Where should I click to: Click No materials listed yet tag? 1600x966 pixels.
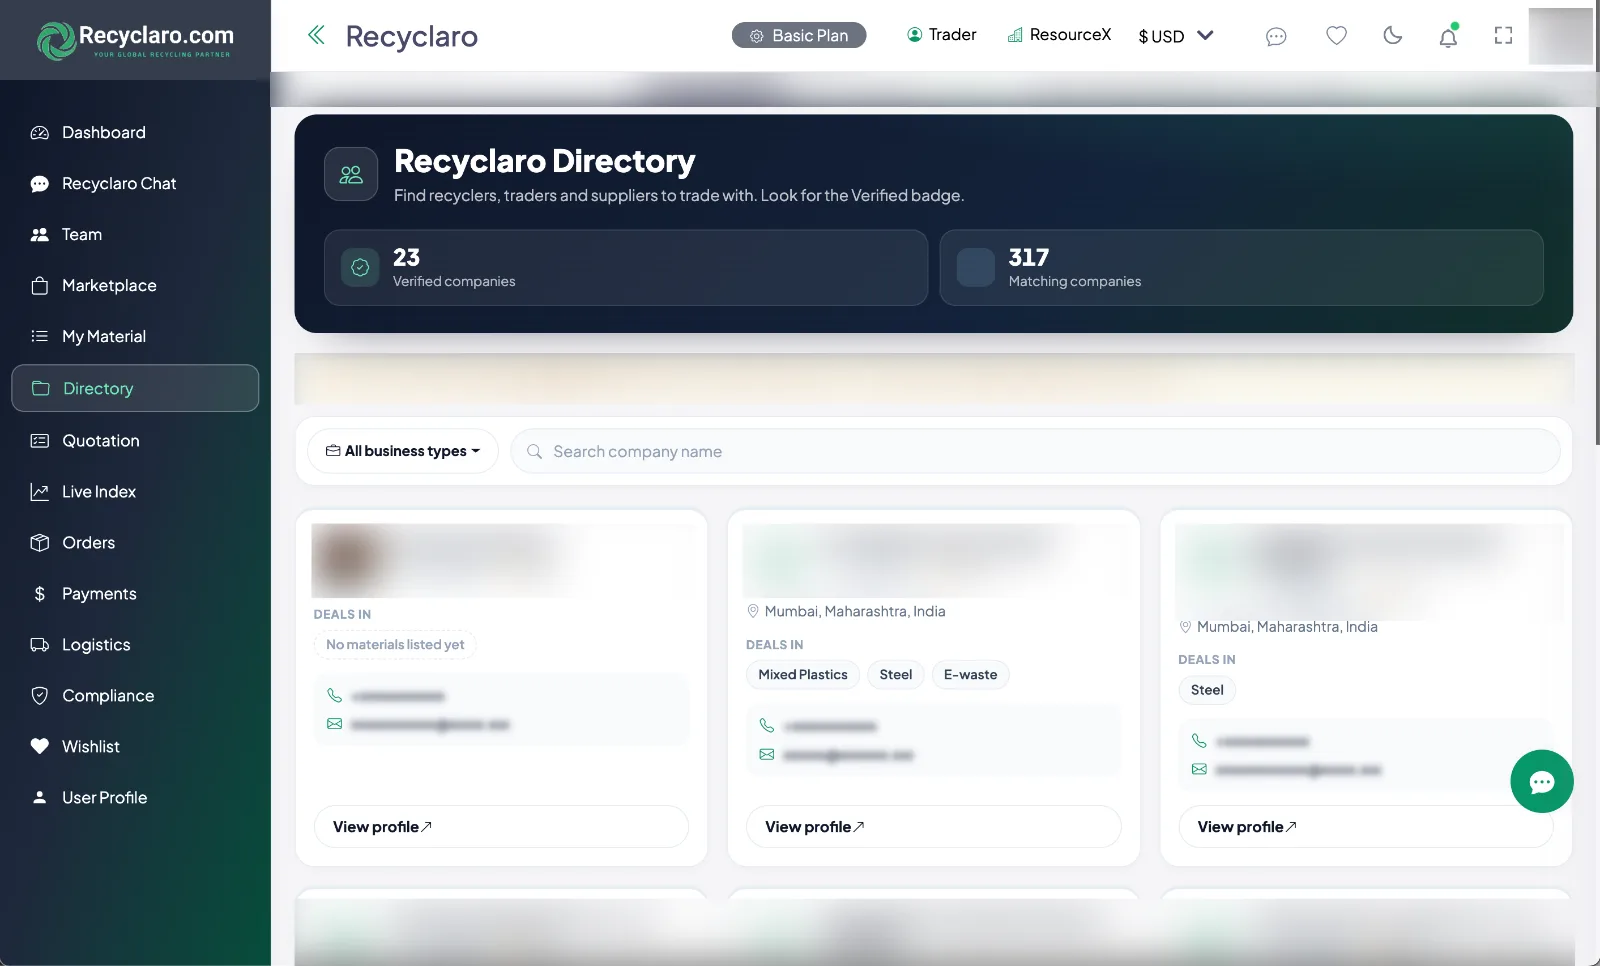pos(395,645)
